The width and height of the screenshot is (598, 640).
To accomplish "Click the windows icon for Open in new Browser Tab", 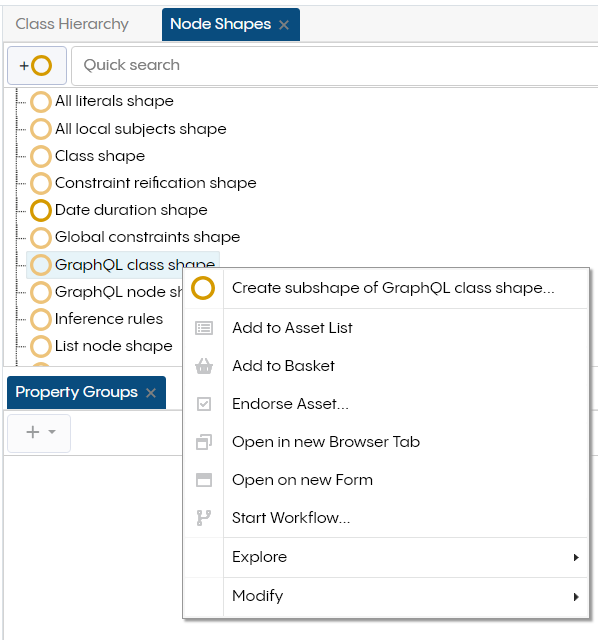I will tap(204, 442).
